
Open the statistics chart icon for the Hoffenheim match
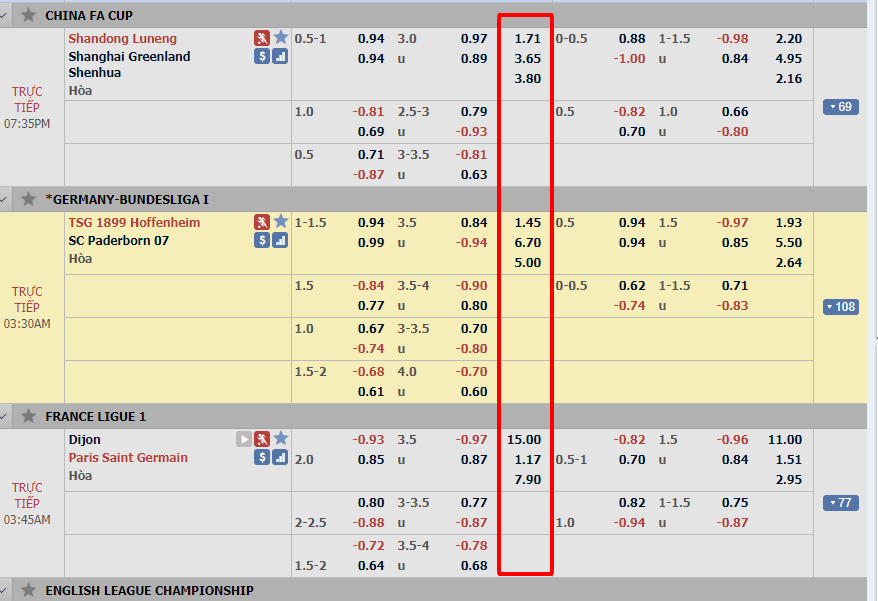coord(280,240)
